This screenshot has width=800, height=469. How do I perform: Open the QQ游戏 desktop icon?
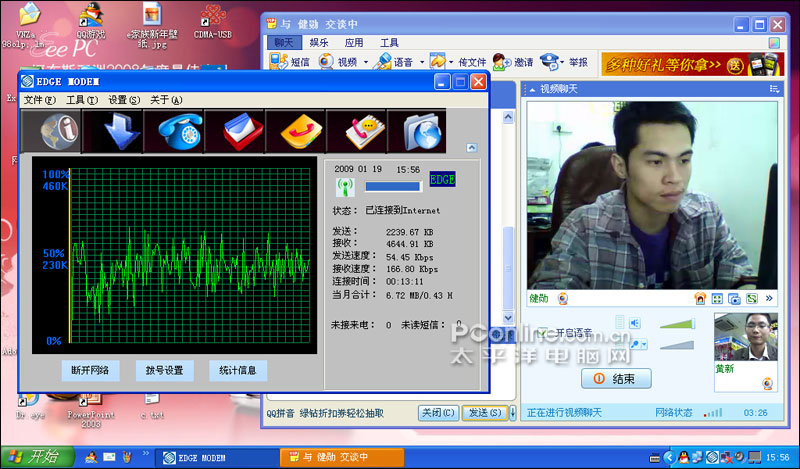(91, 21)
